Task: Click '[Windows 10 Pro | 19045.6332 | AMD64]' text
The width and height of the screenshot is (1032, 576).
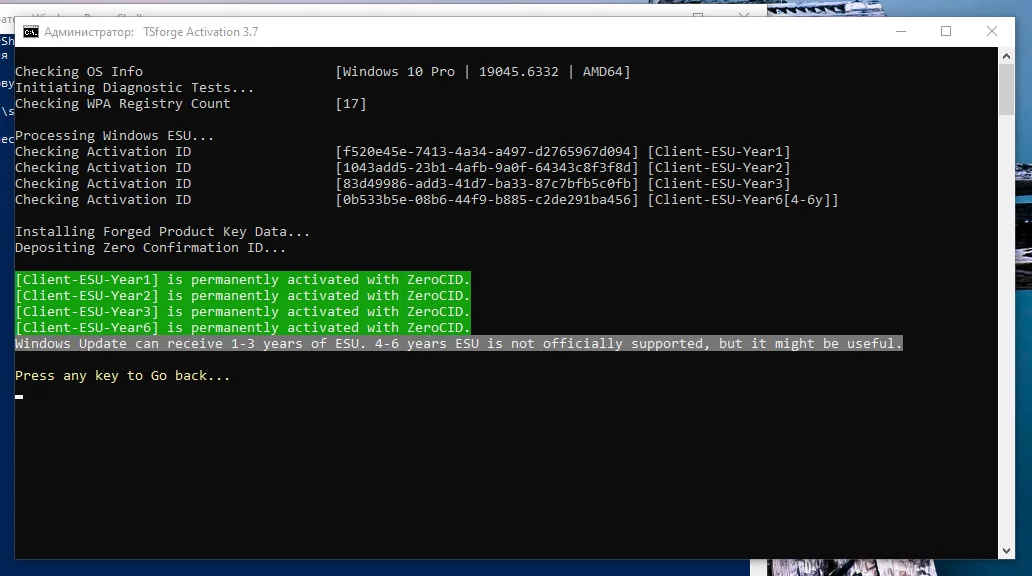Action: (482, 72)
